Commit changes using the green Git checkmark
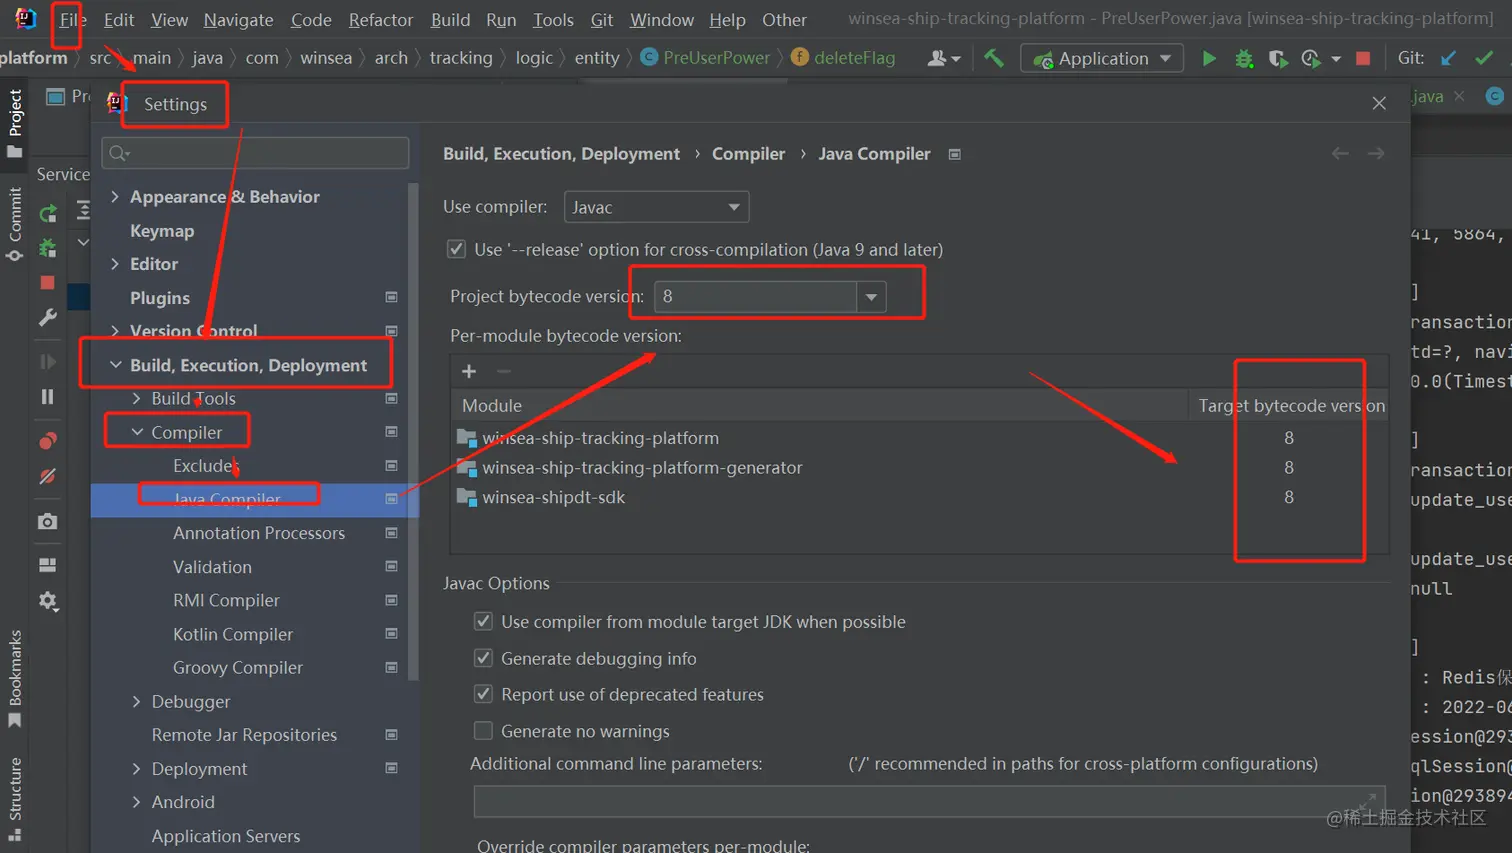The image size is (1512, 853). coord(1484,58)
